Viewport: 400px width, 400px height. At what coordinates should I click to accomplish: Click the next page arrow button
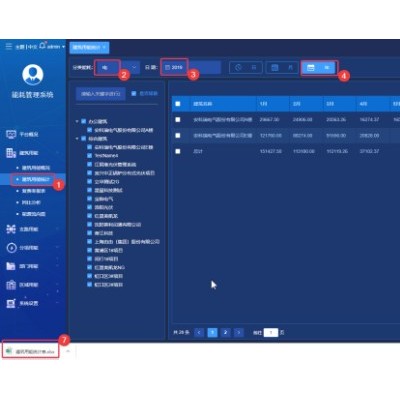238,332
